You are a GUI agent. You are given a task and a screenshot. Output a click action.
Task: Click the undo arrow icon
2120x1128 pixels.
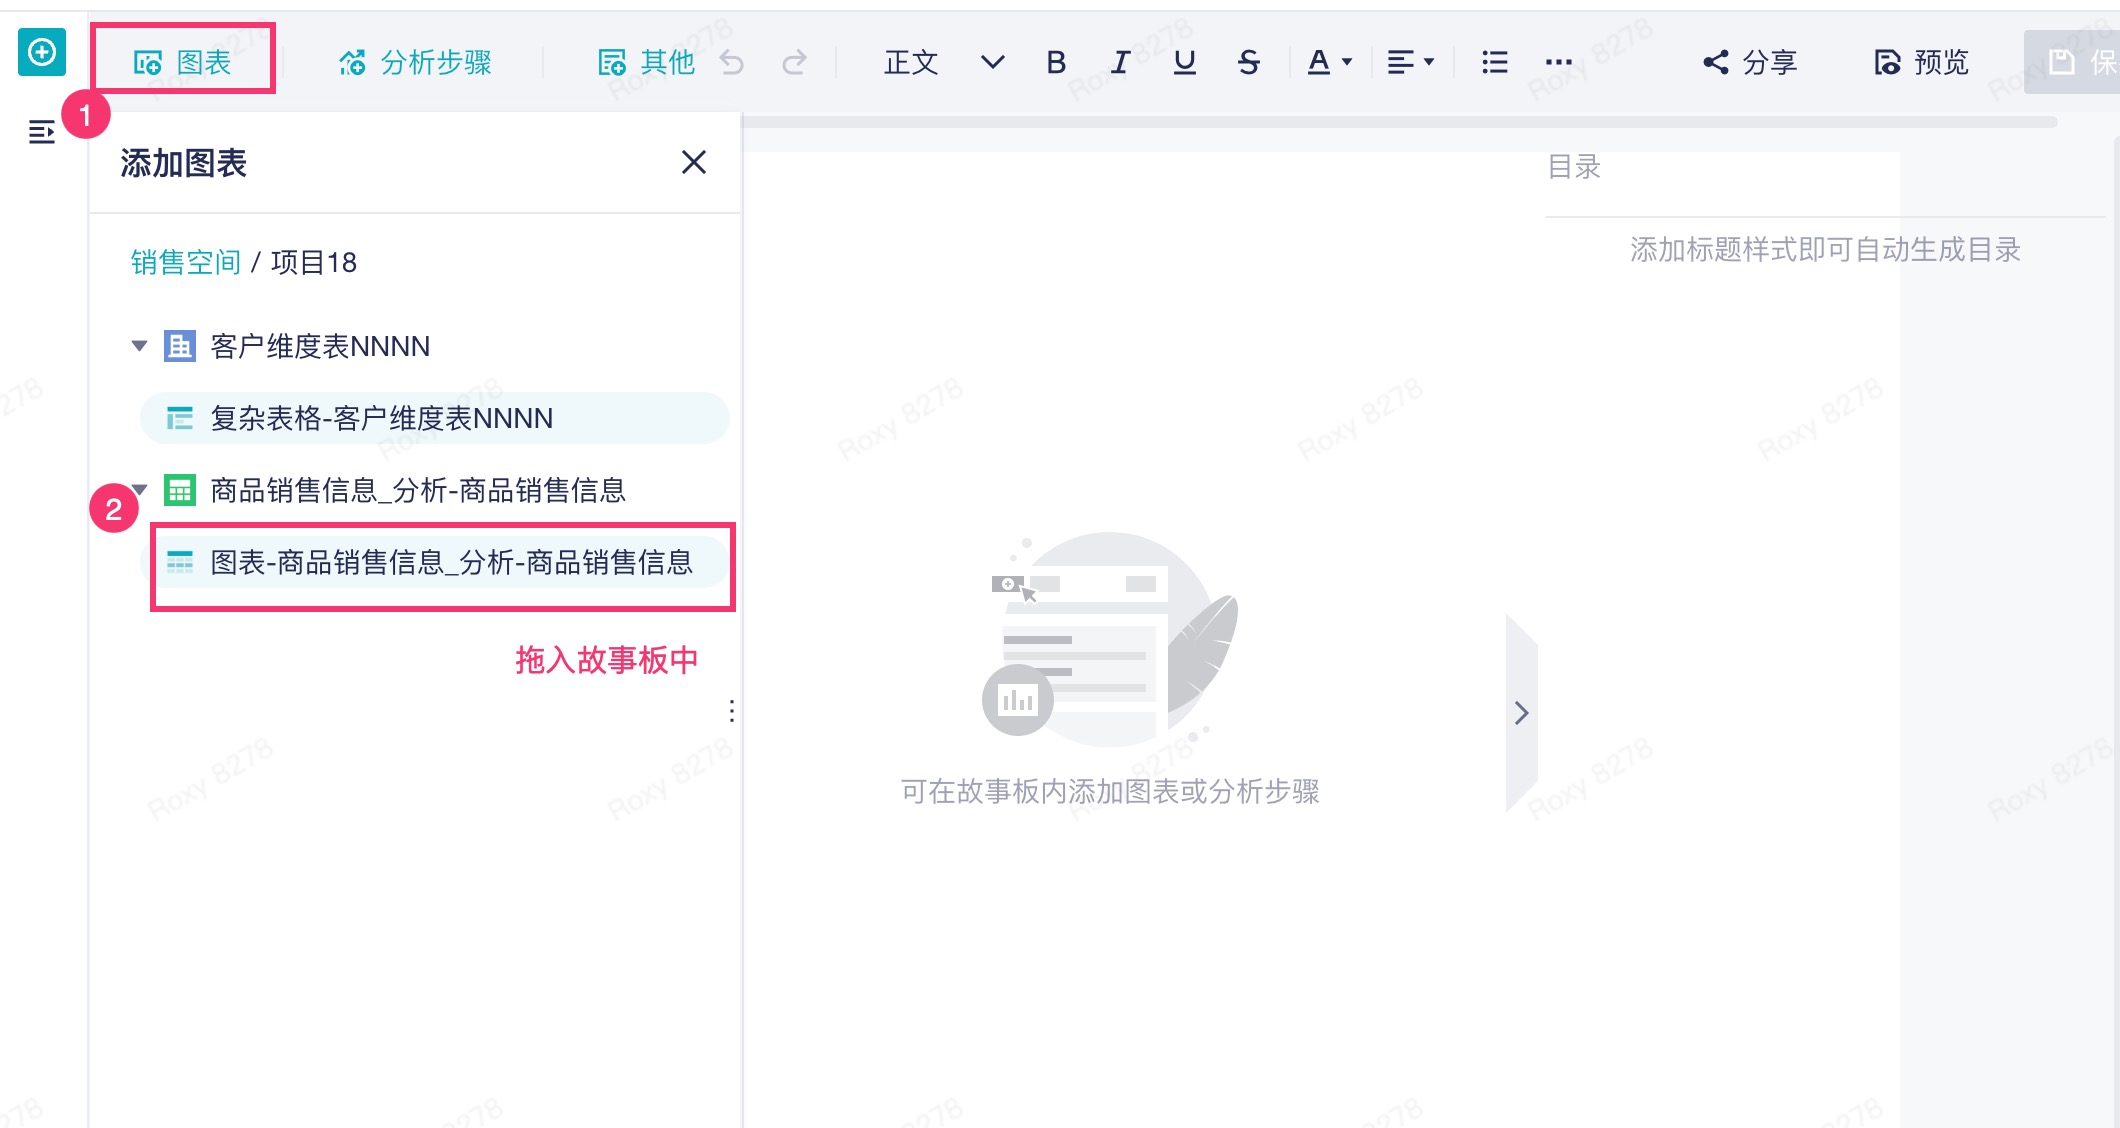[x=732, y=63]
